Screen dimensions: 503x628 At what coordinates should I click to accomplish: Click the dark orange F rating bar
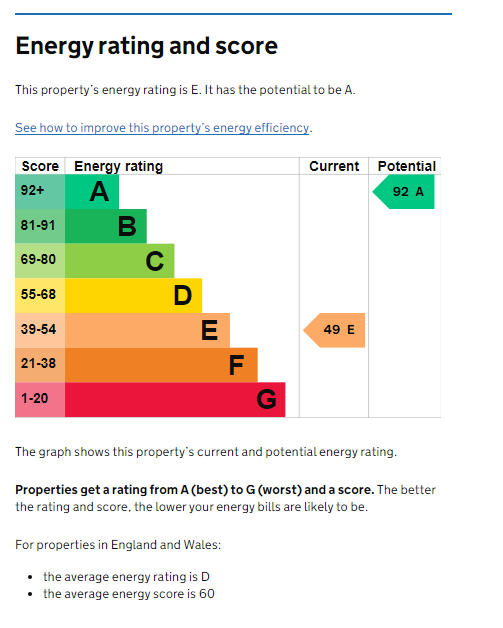tap(161, 365)
